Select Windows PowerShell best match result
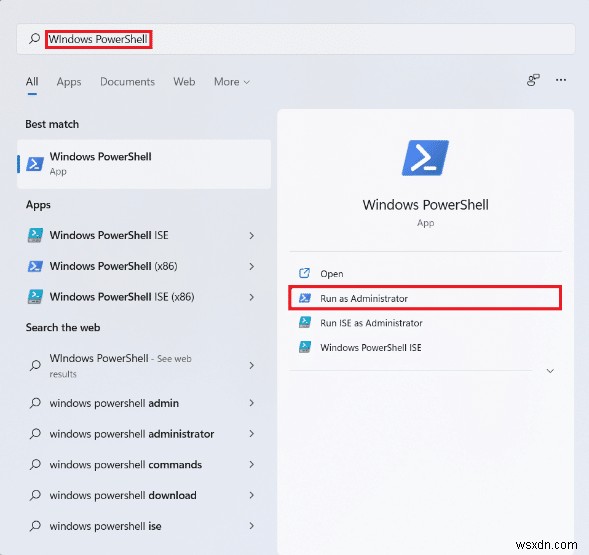 [144, 164]
